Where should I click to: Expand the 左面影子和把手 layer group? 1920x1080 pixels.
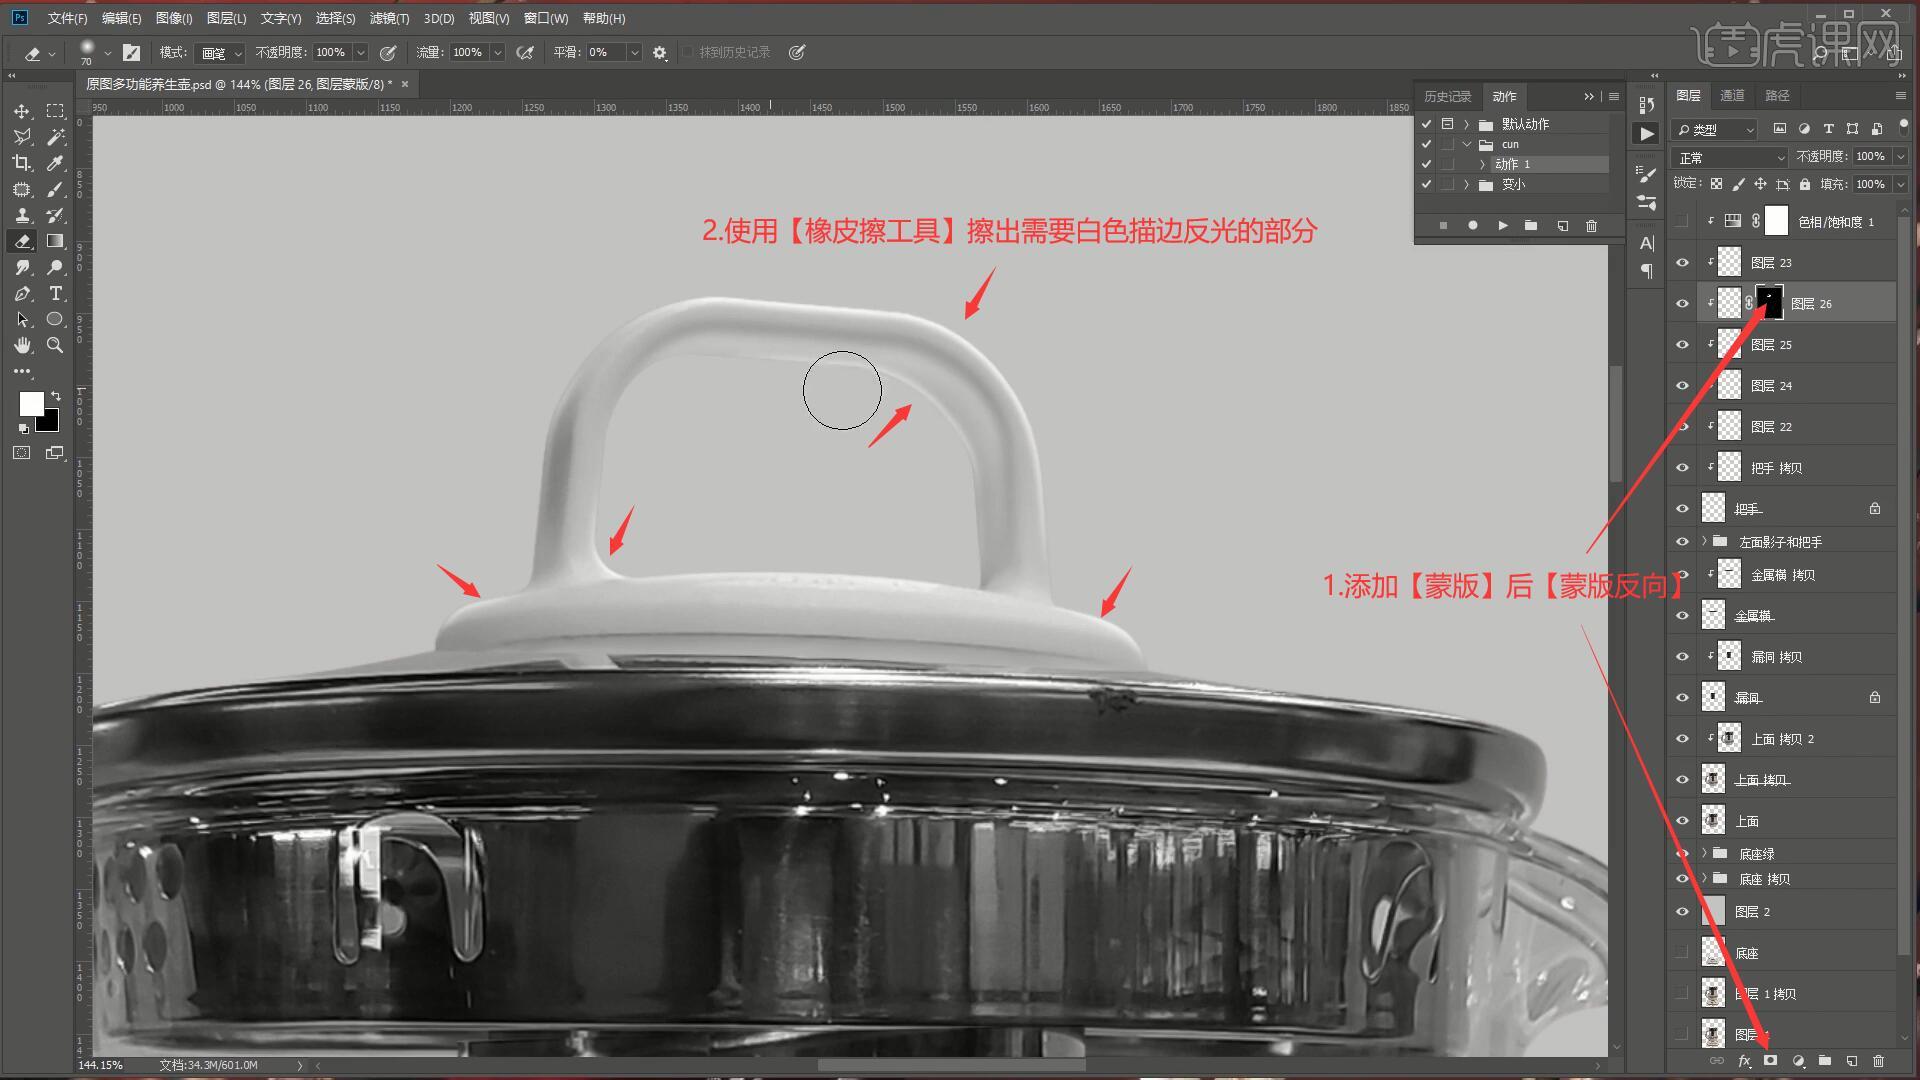1705,541
